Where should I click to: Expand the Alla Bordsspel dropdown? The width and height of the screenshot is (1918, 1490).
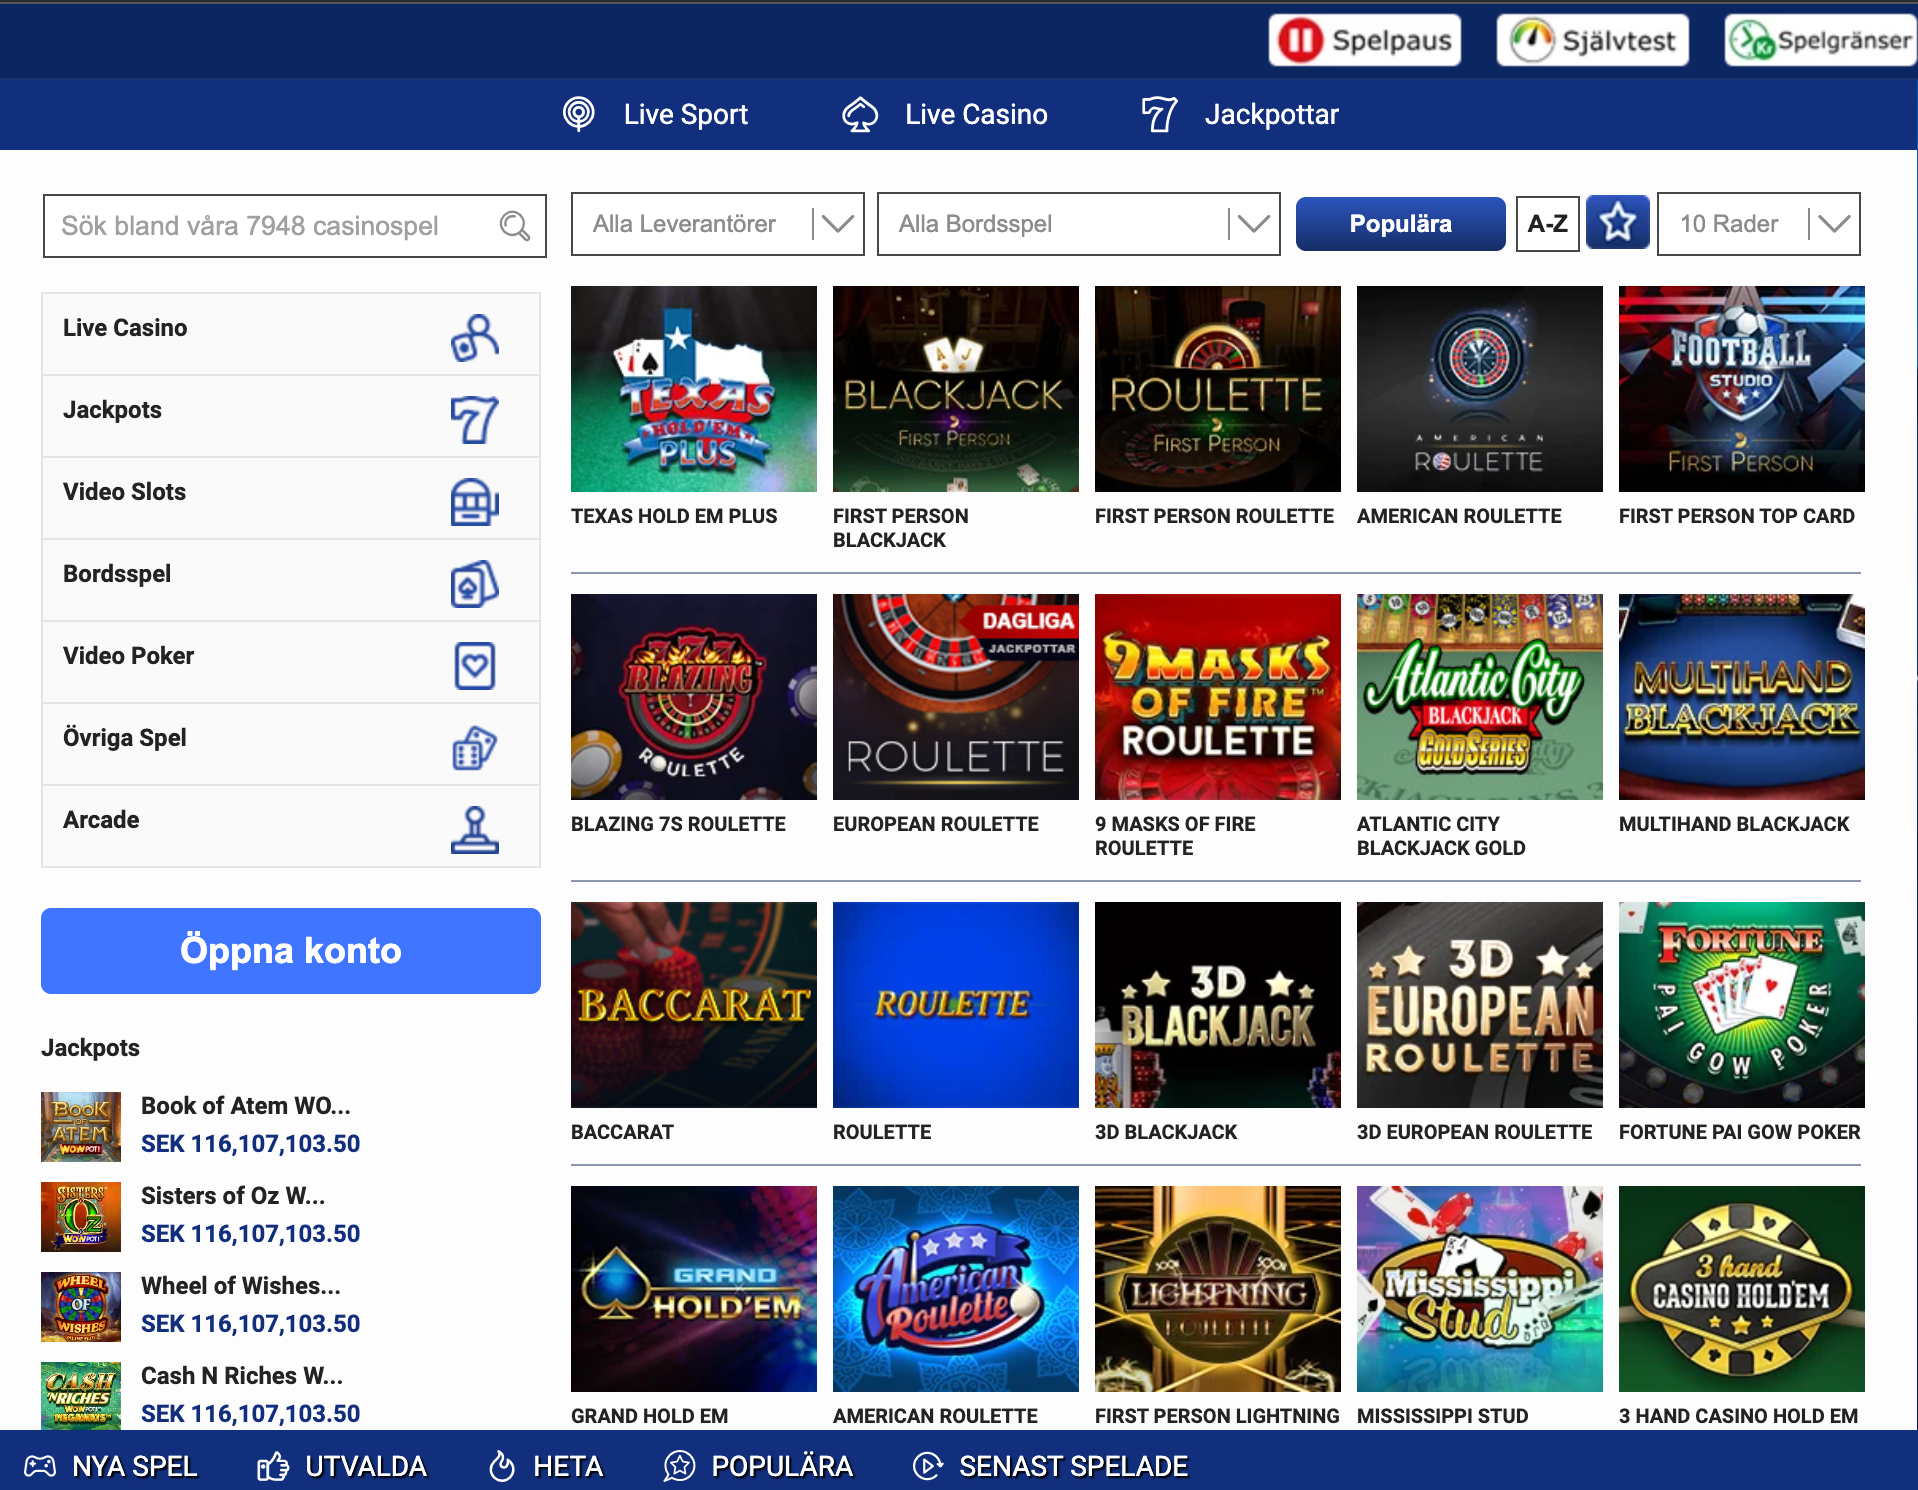tap(1078, 224)
